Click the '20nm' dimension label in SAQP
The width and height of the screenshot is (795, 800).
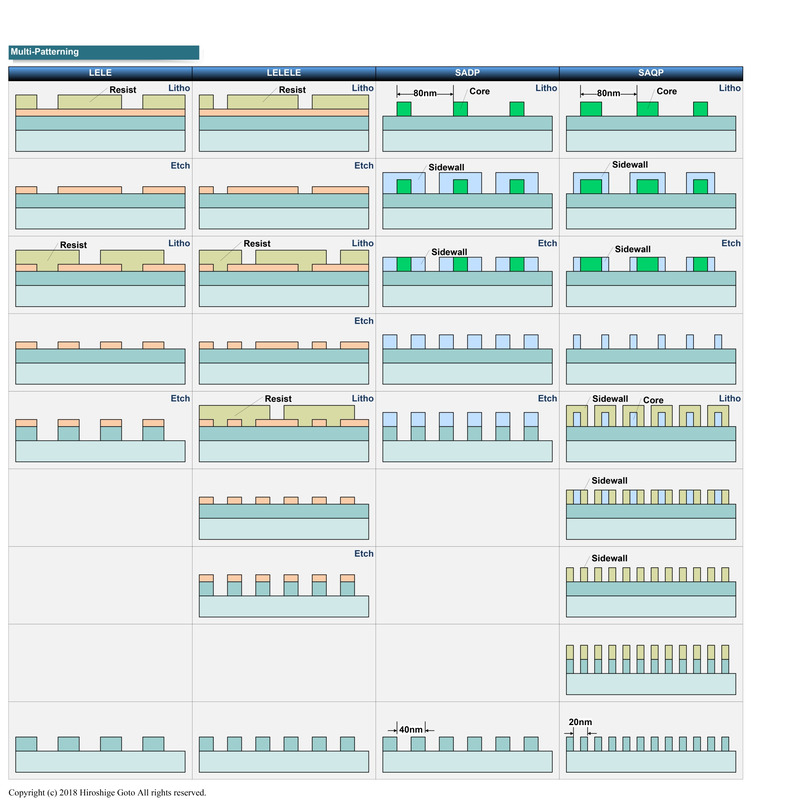(580, 722)
